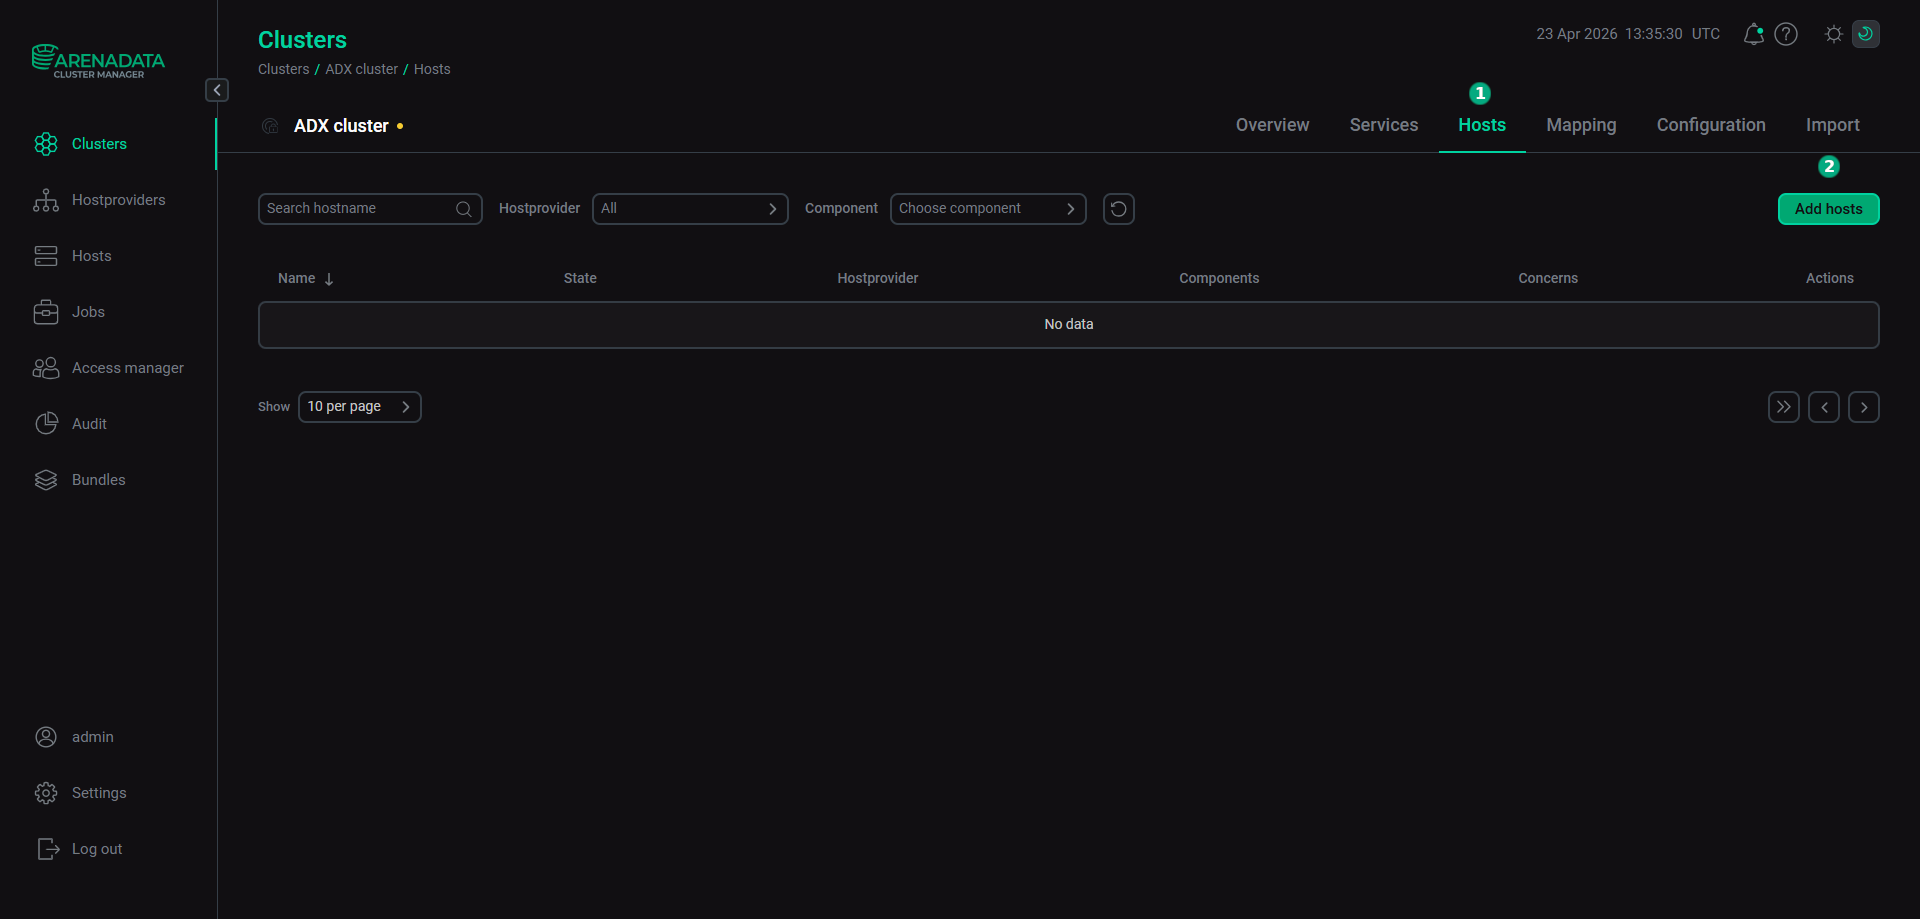Open Access manager in the sidebar
The height and width of the screenshot is (919, 1920).
127,368
